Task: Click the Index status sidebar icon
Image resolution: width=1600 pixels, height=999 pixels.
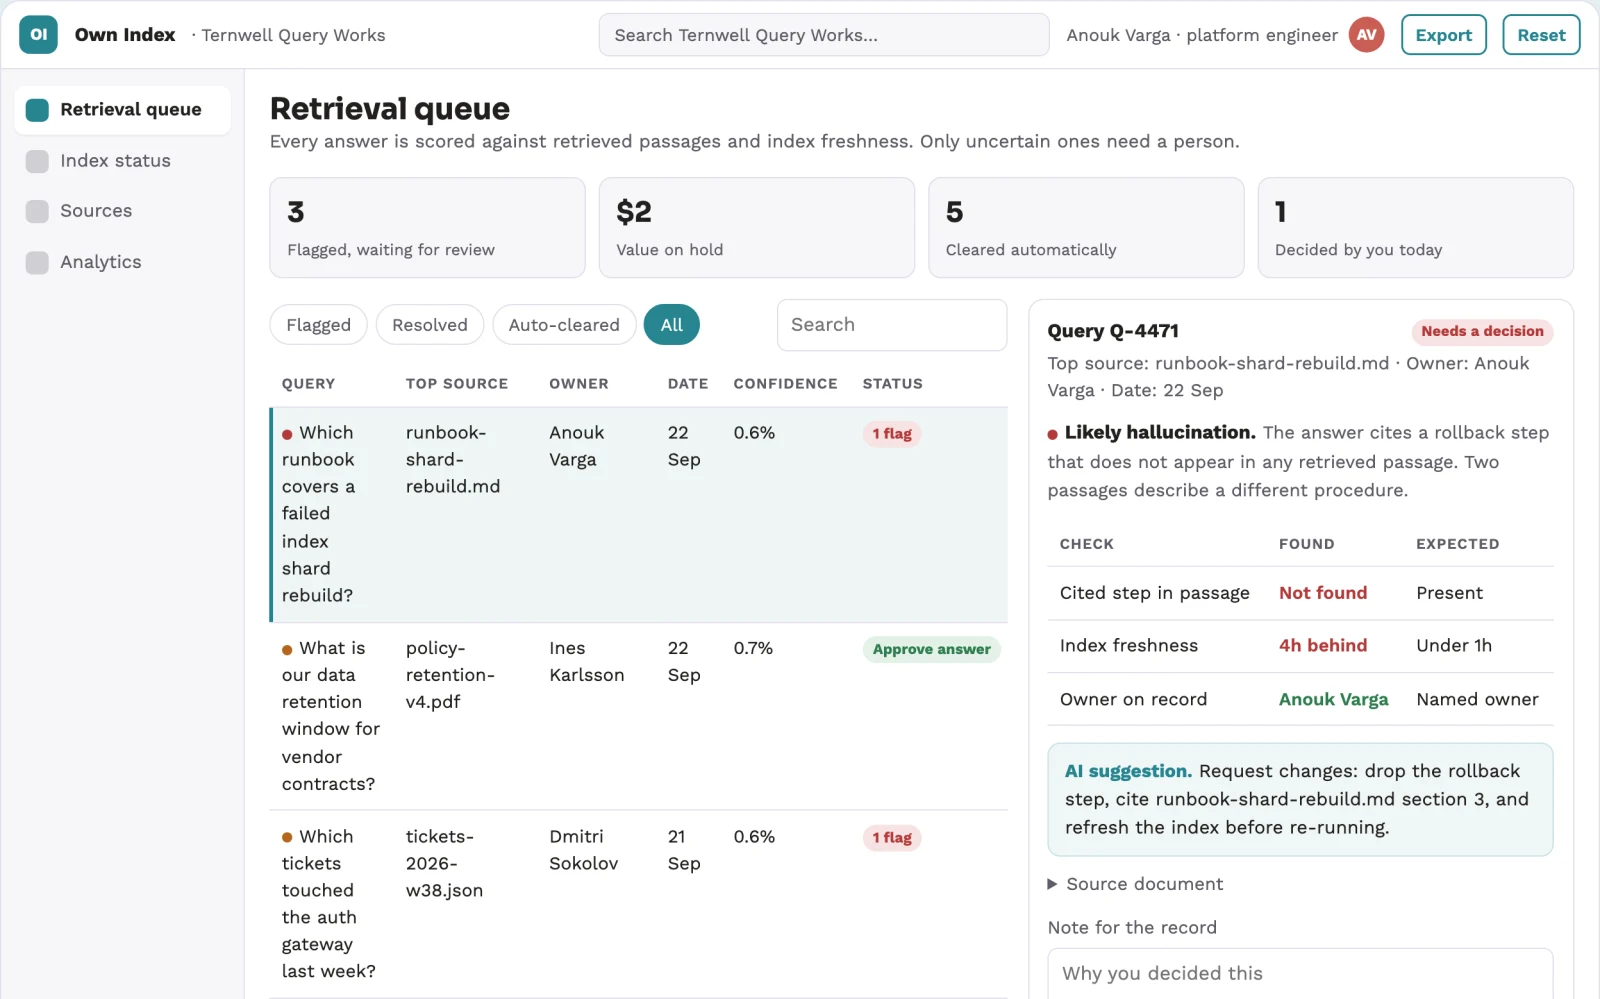Action: click(x=37, y=161)
